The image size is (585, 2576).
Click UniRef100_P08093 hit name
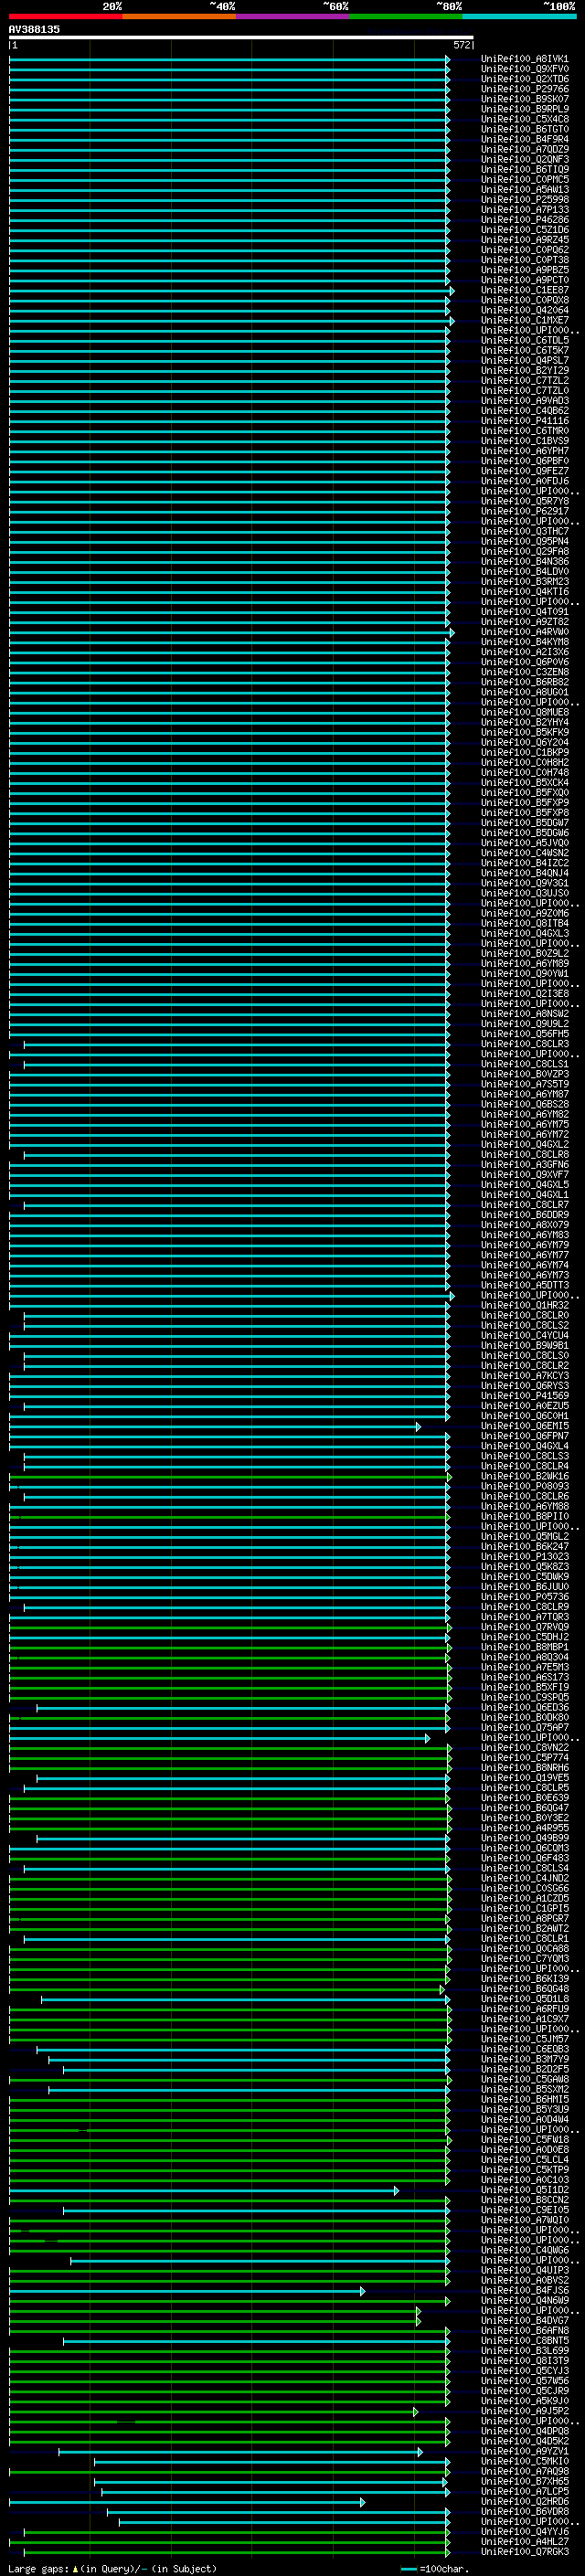click(525, 1486)
